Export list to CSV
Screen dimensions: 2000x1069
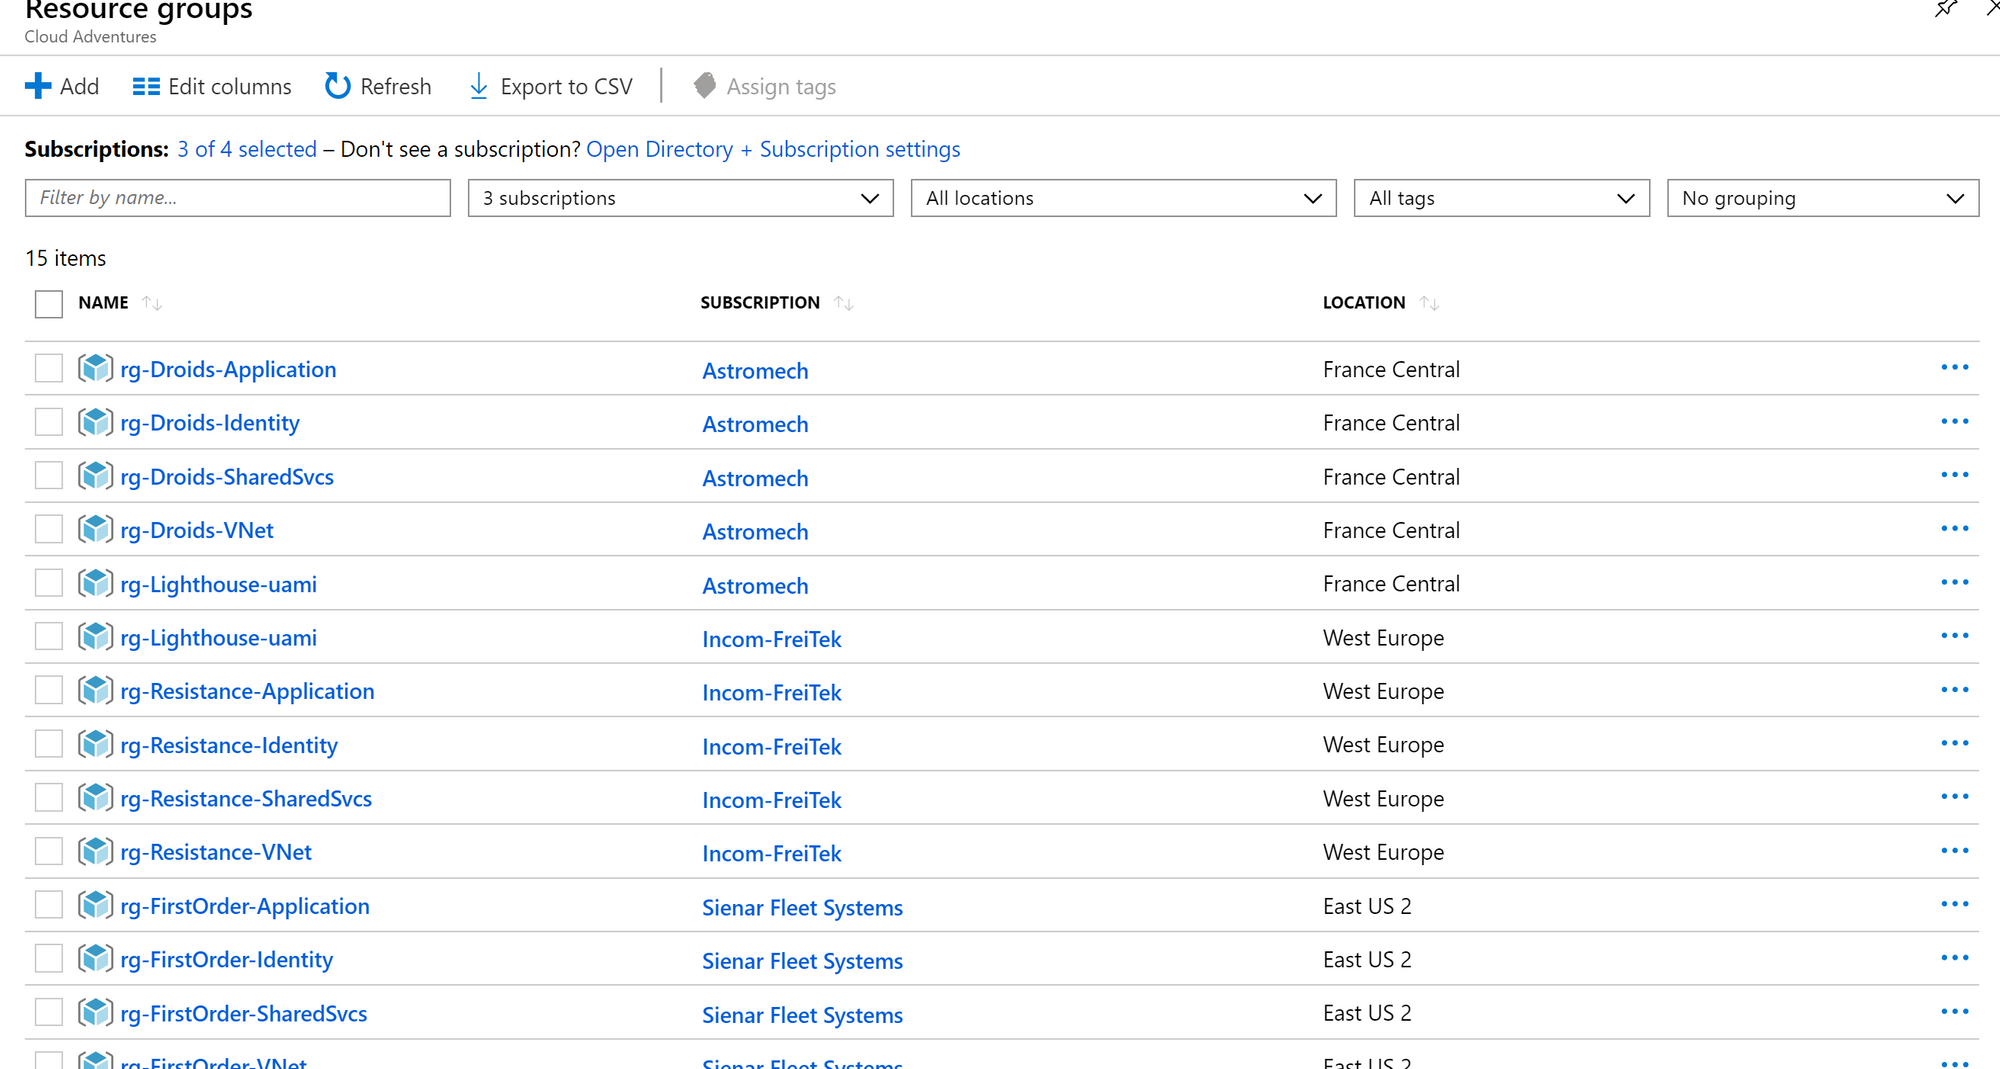click(x=551, y=87)
